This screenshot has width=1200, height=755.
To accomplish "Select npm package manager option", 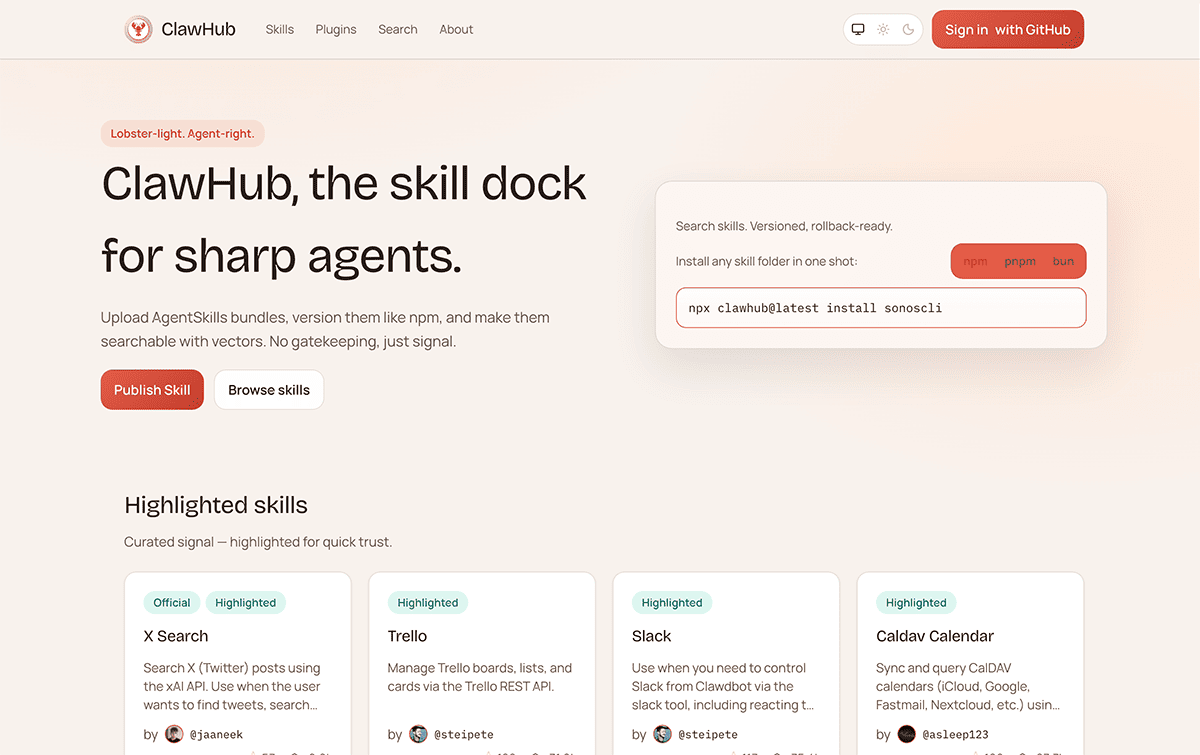I will pyautogui.click(x=975, y=262).
